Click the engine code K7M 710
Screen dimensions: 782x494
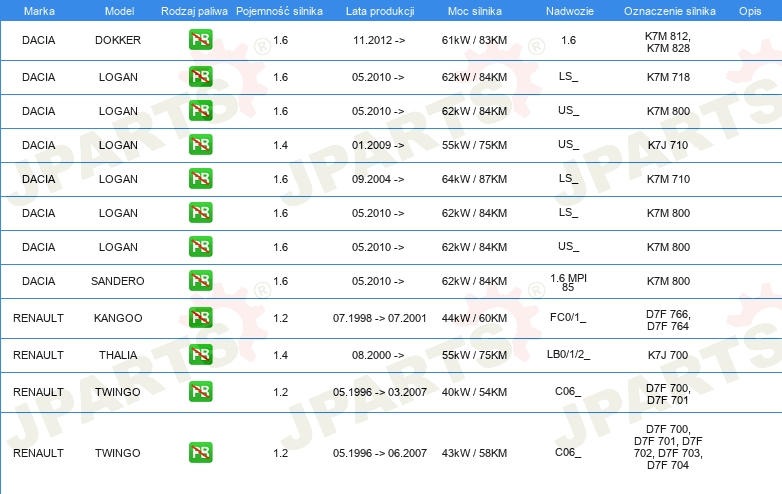coord(668,179)
